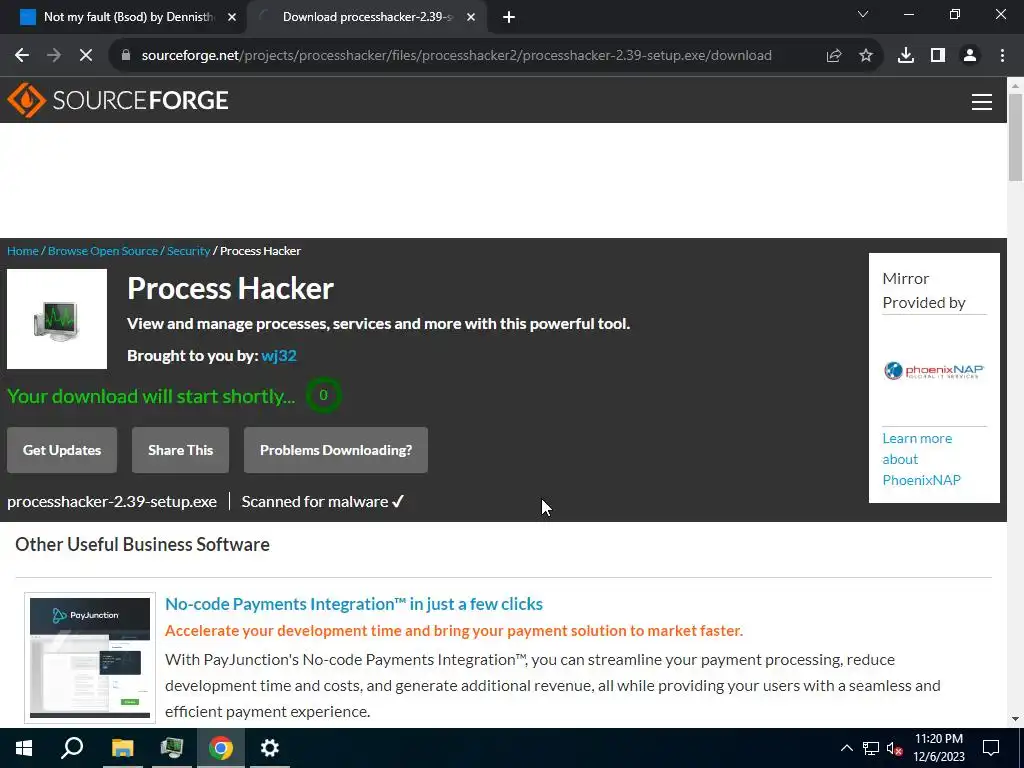Click the Get Updates button
1024x768 pixels.
(x=62, y=450)
